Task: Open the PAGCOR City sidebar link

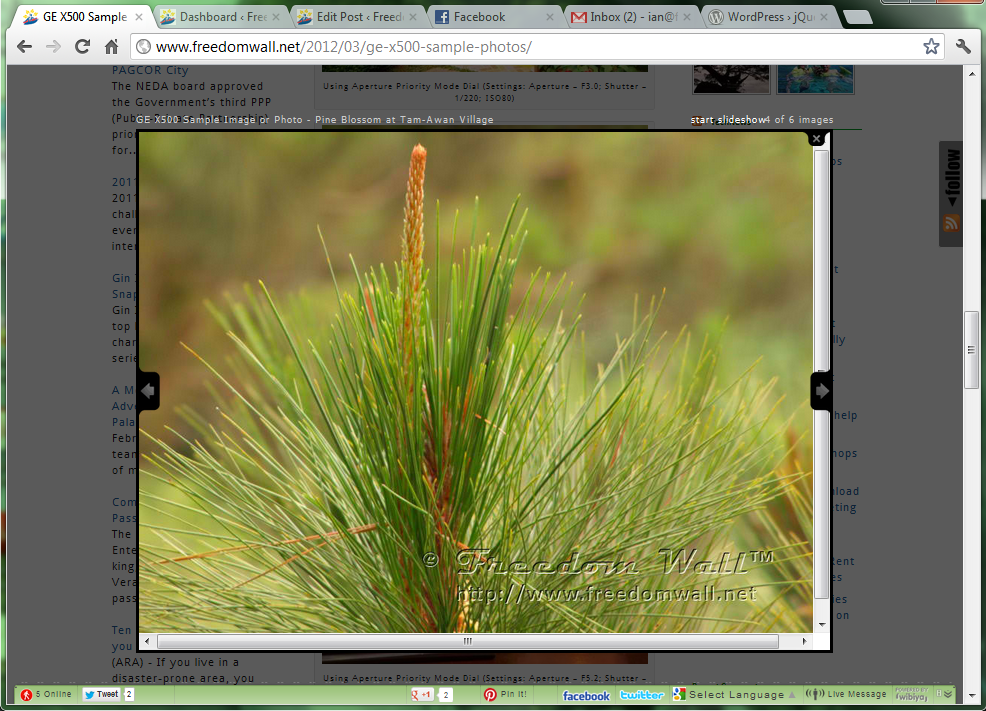Action: coord(150,70)
